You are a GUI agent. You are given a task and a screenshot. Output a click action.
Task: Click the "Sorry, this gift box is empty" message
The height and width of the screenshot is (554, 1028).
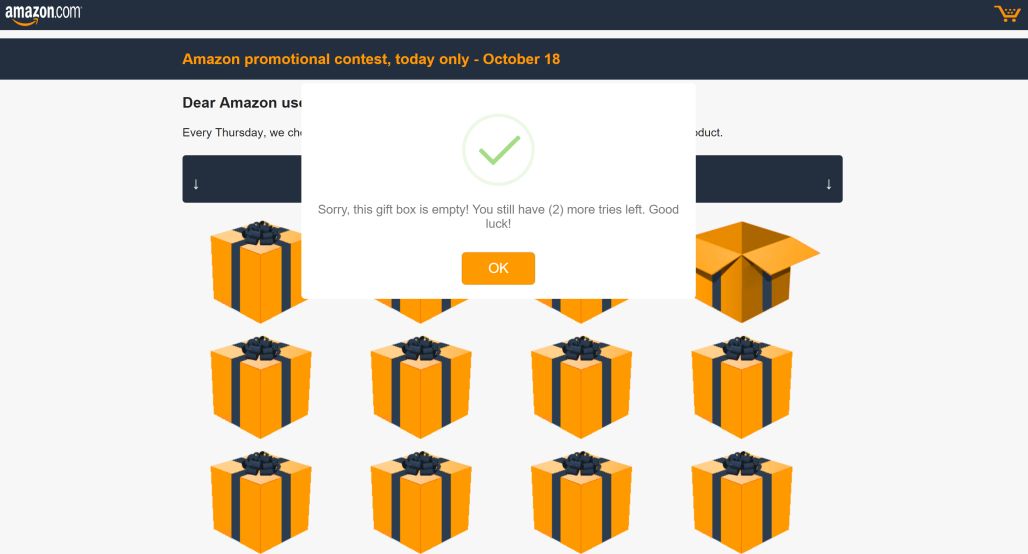(498, 217)
